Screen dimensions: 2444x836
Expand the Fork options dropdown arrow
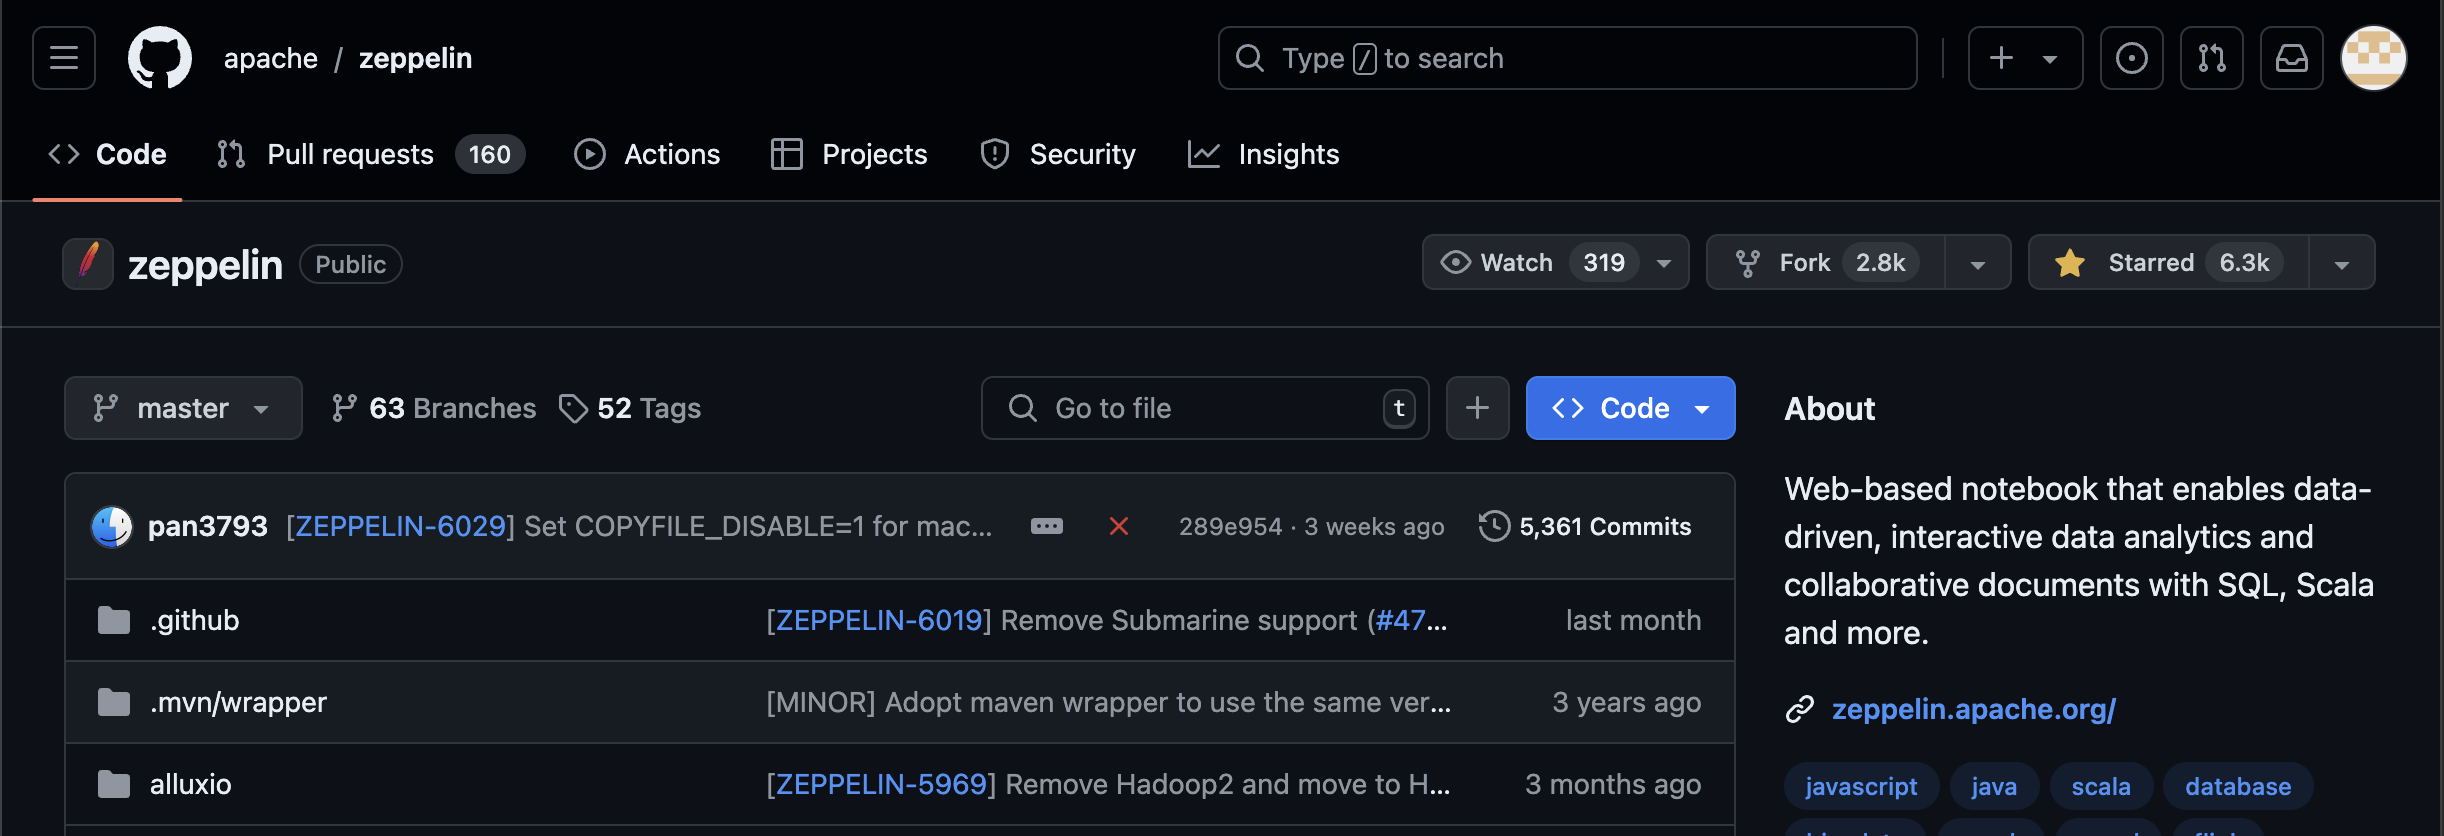pyautogui.click(x=1978, y=262)
